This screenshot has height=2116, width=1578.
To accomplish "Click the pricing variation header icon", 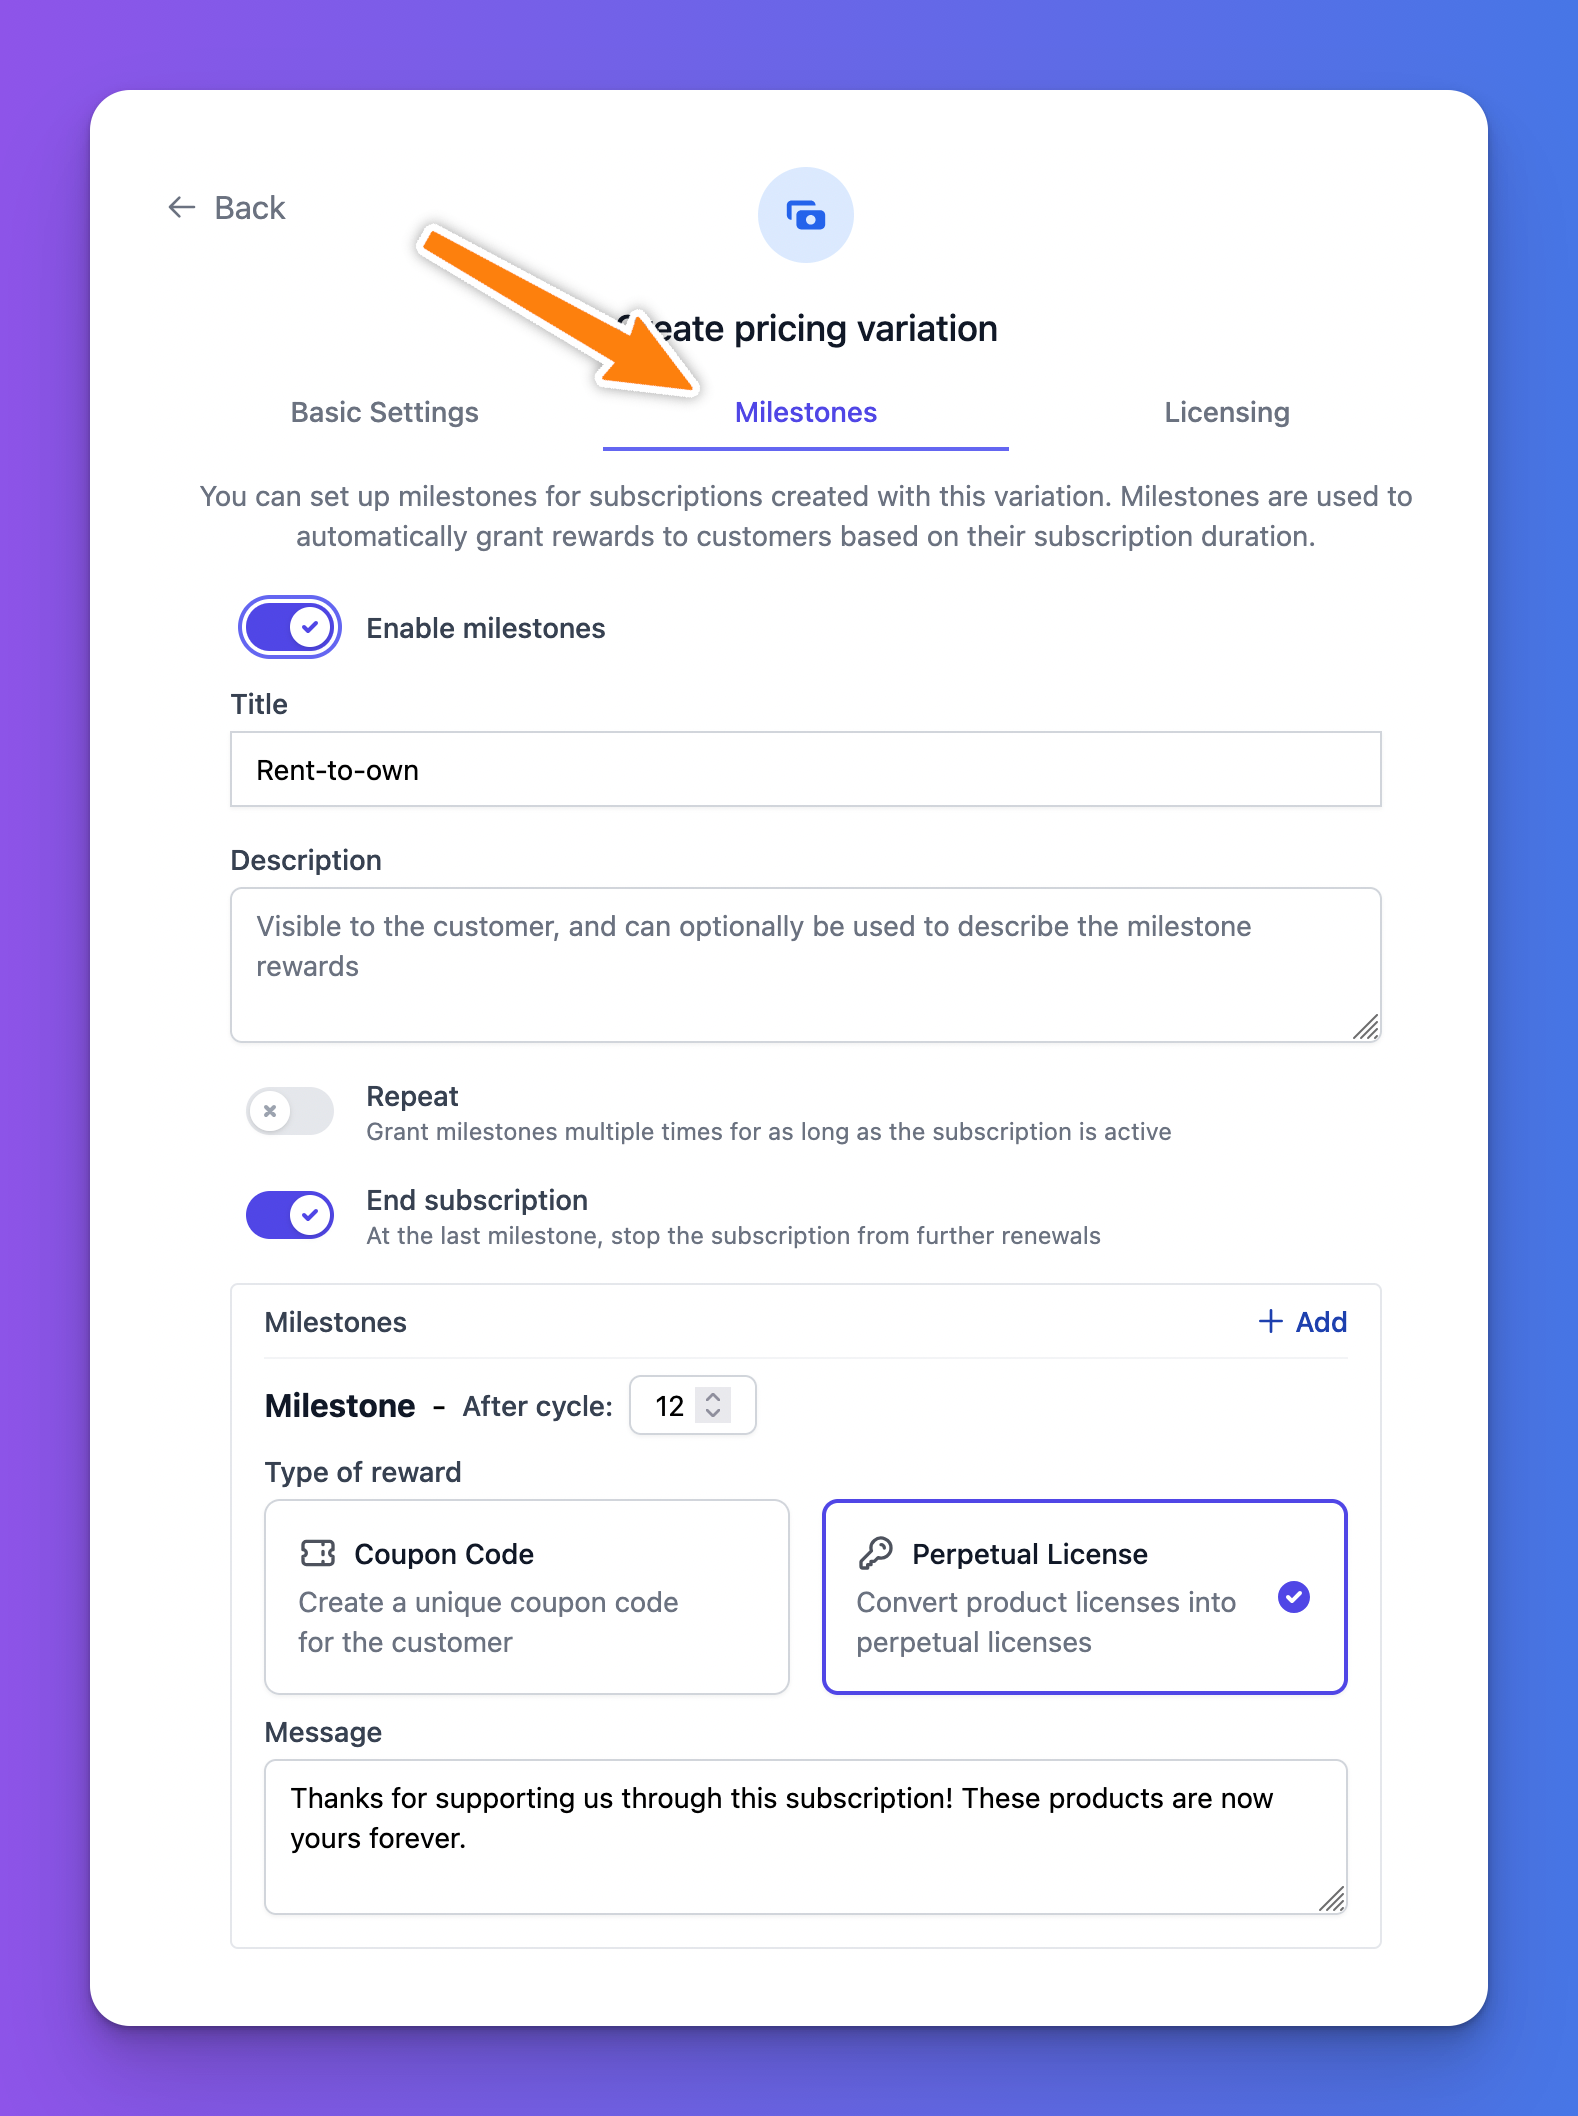I will (x=805, y=215).
